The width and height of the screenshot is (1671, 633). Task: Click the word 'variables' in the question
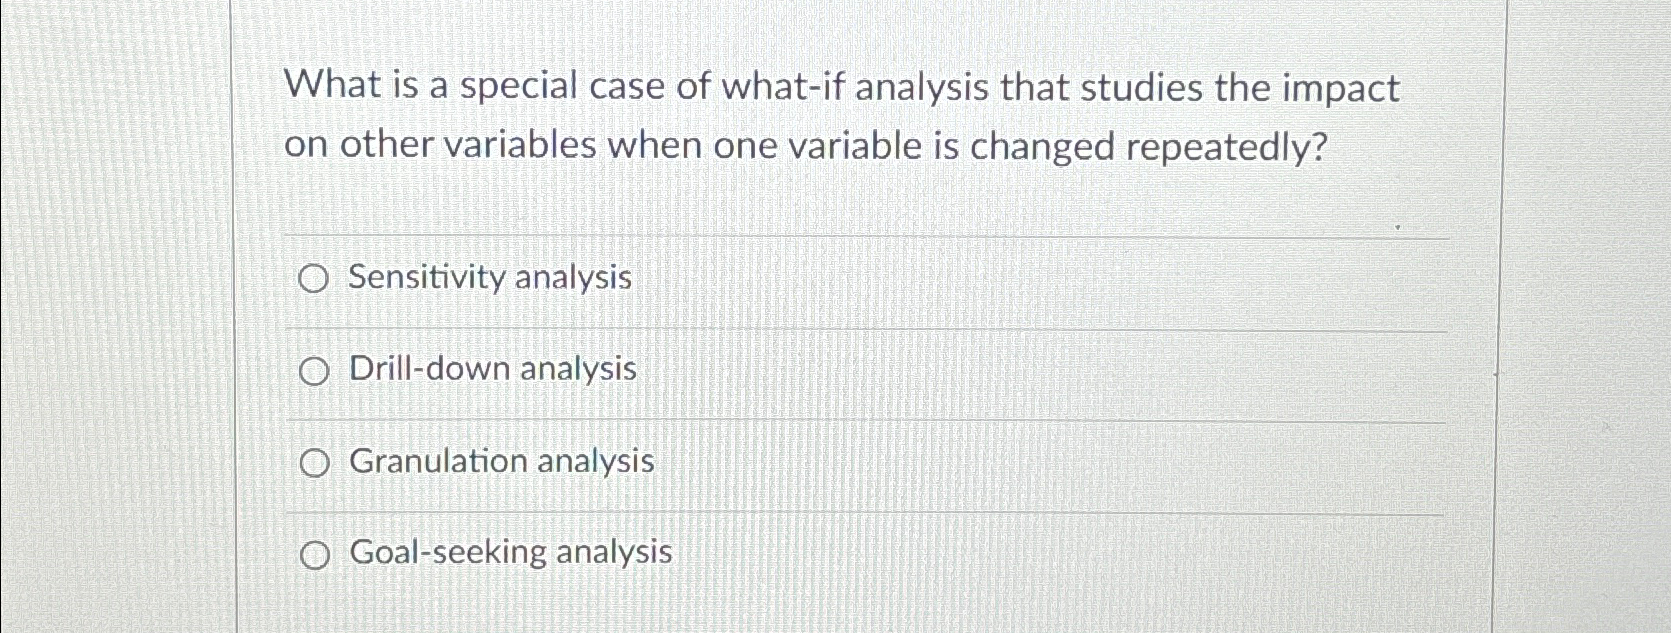pyautogui.click(x=520, y=146)
